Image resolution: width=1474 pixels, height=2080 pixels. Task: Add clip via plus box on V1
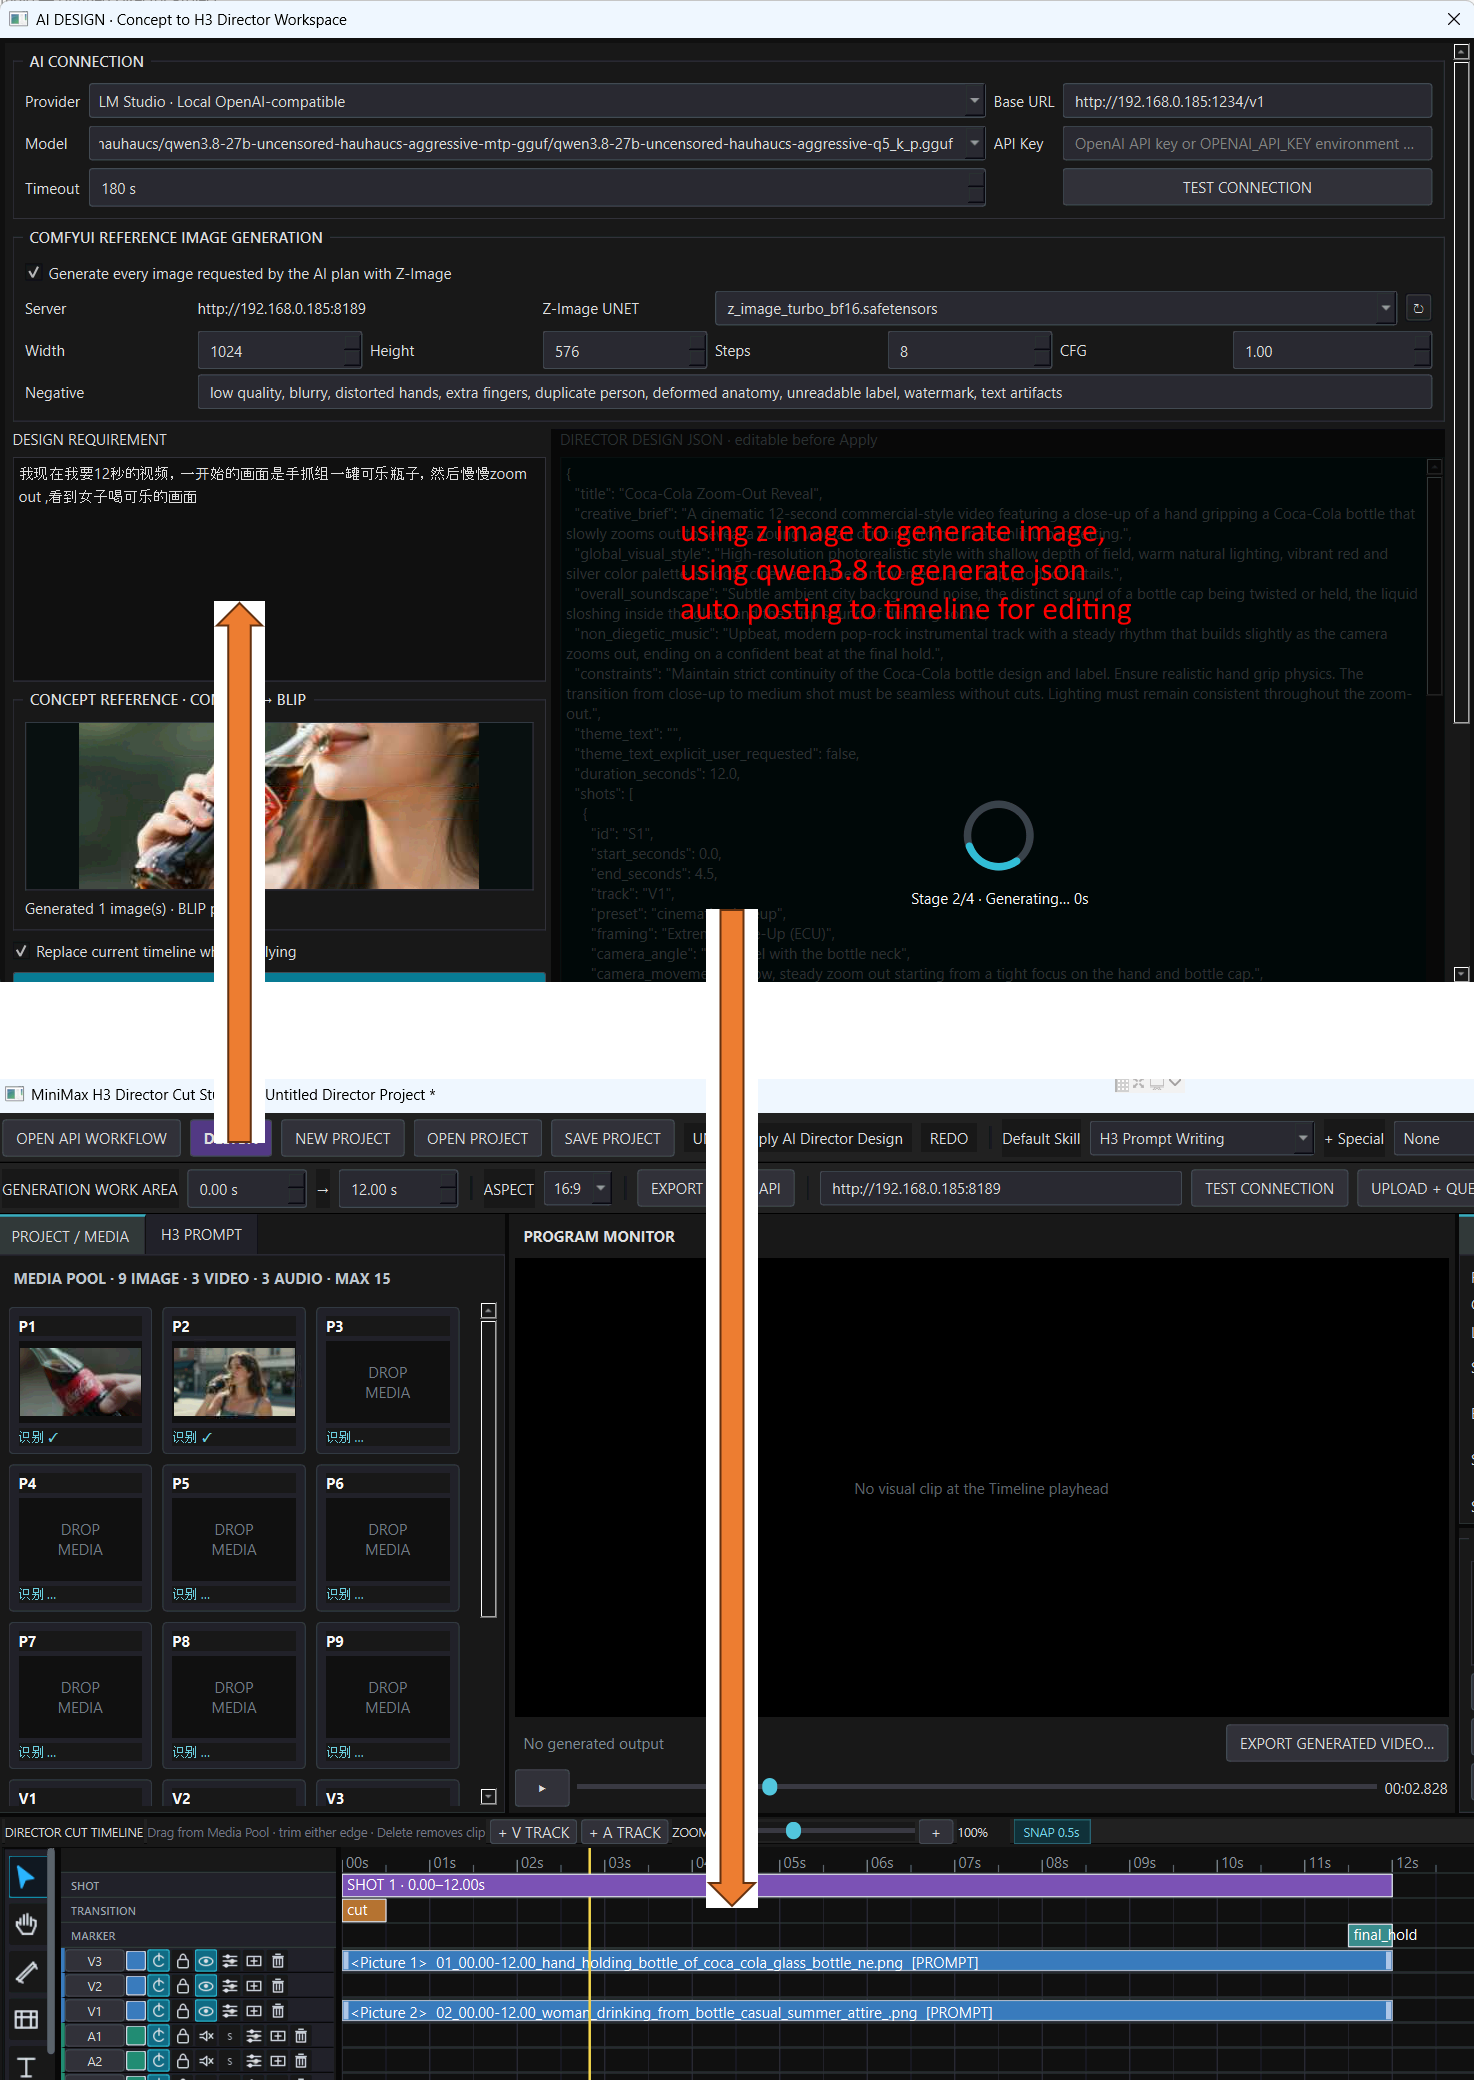click(254, 2010)
